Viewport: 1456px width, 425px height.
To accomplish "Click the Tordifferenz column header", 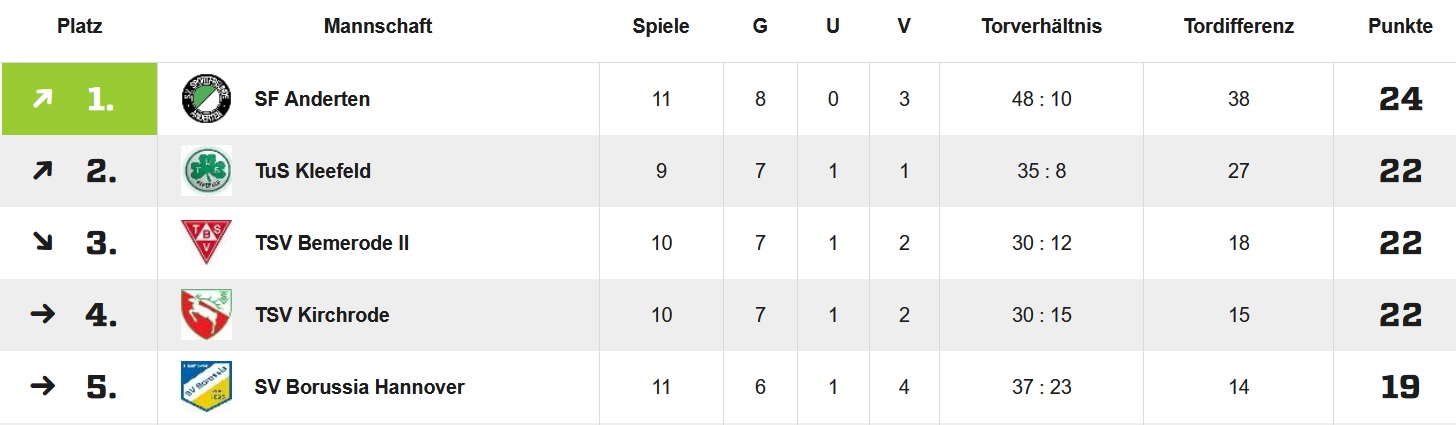I will pos(1238,27).
